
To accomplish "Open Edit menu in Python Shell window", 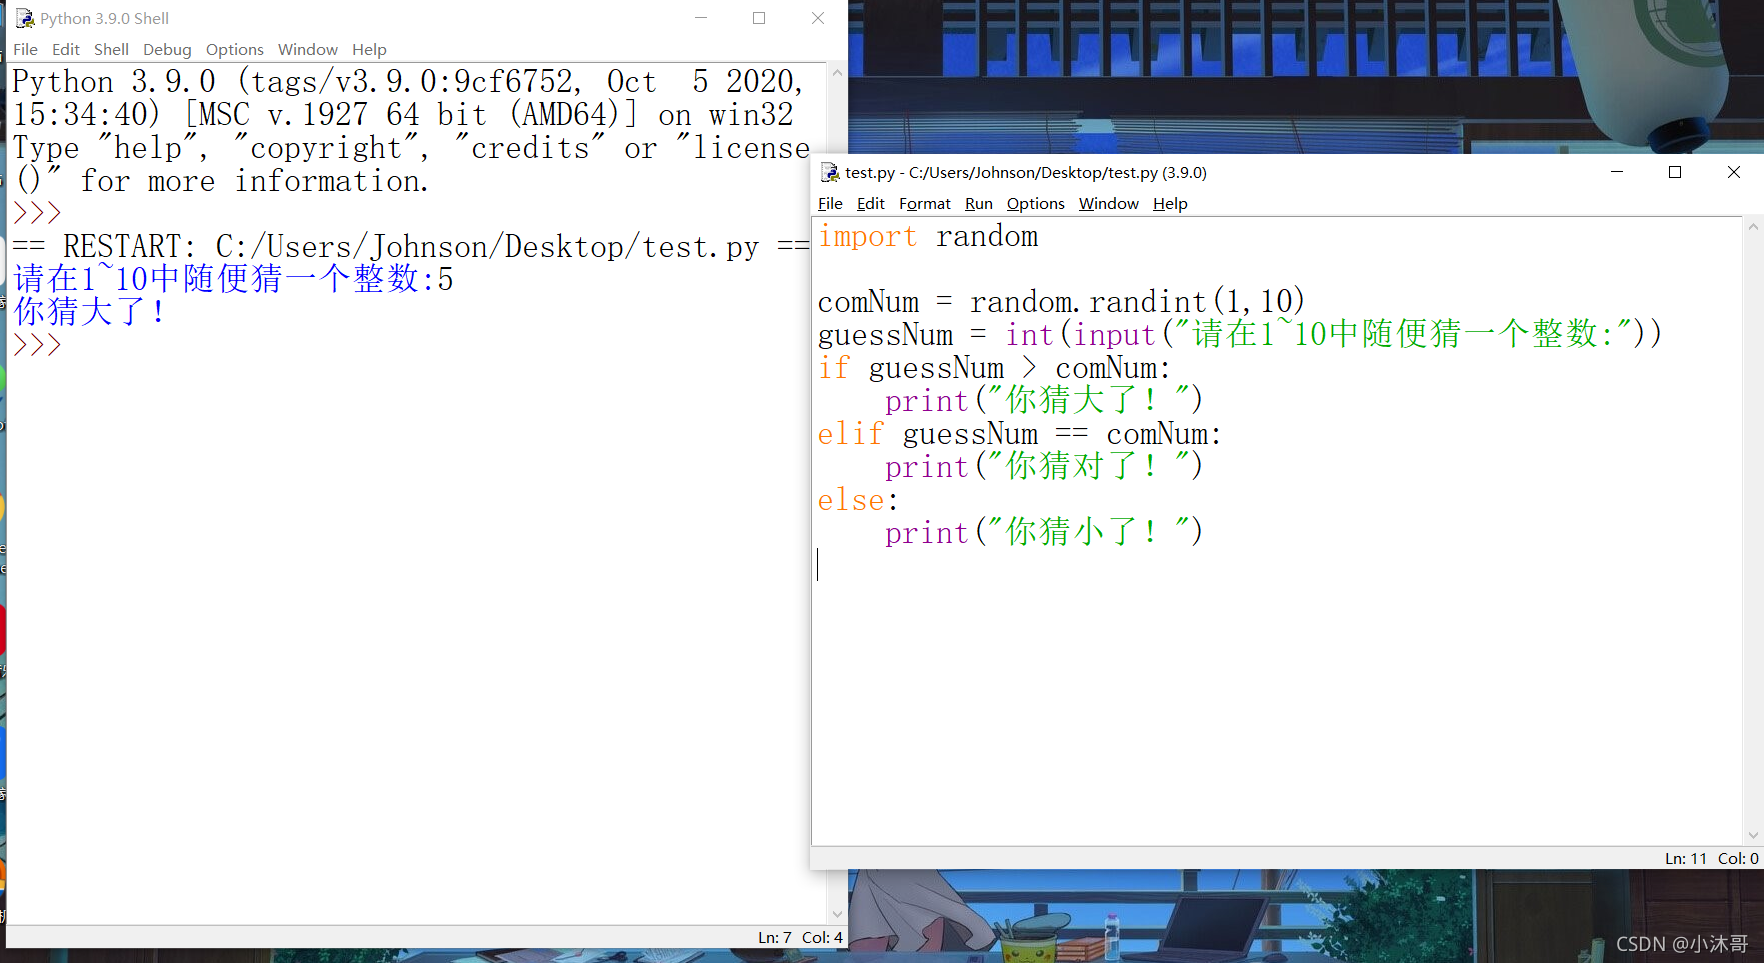I will click(66, 49).
